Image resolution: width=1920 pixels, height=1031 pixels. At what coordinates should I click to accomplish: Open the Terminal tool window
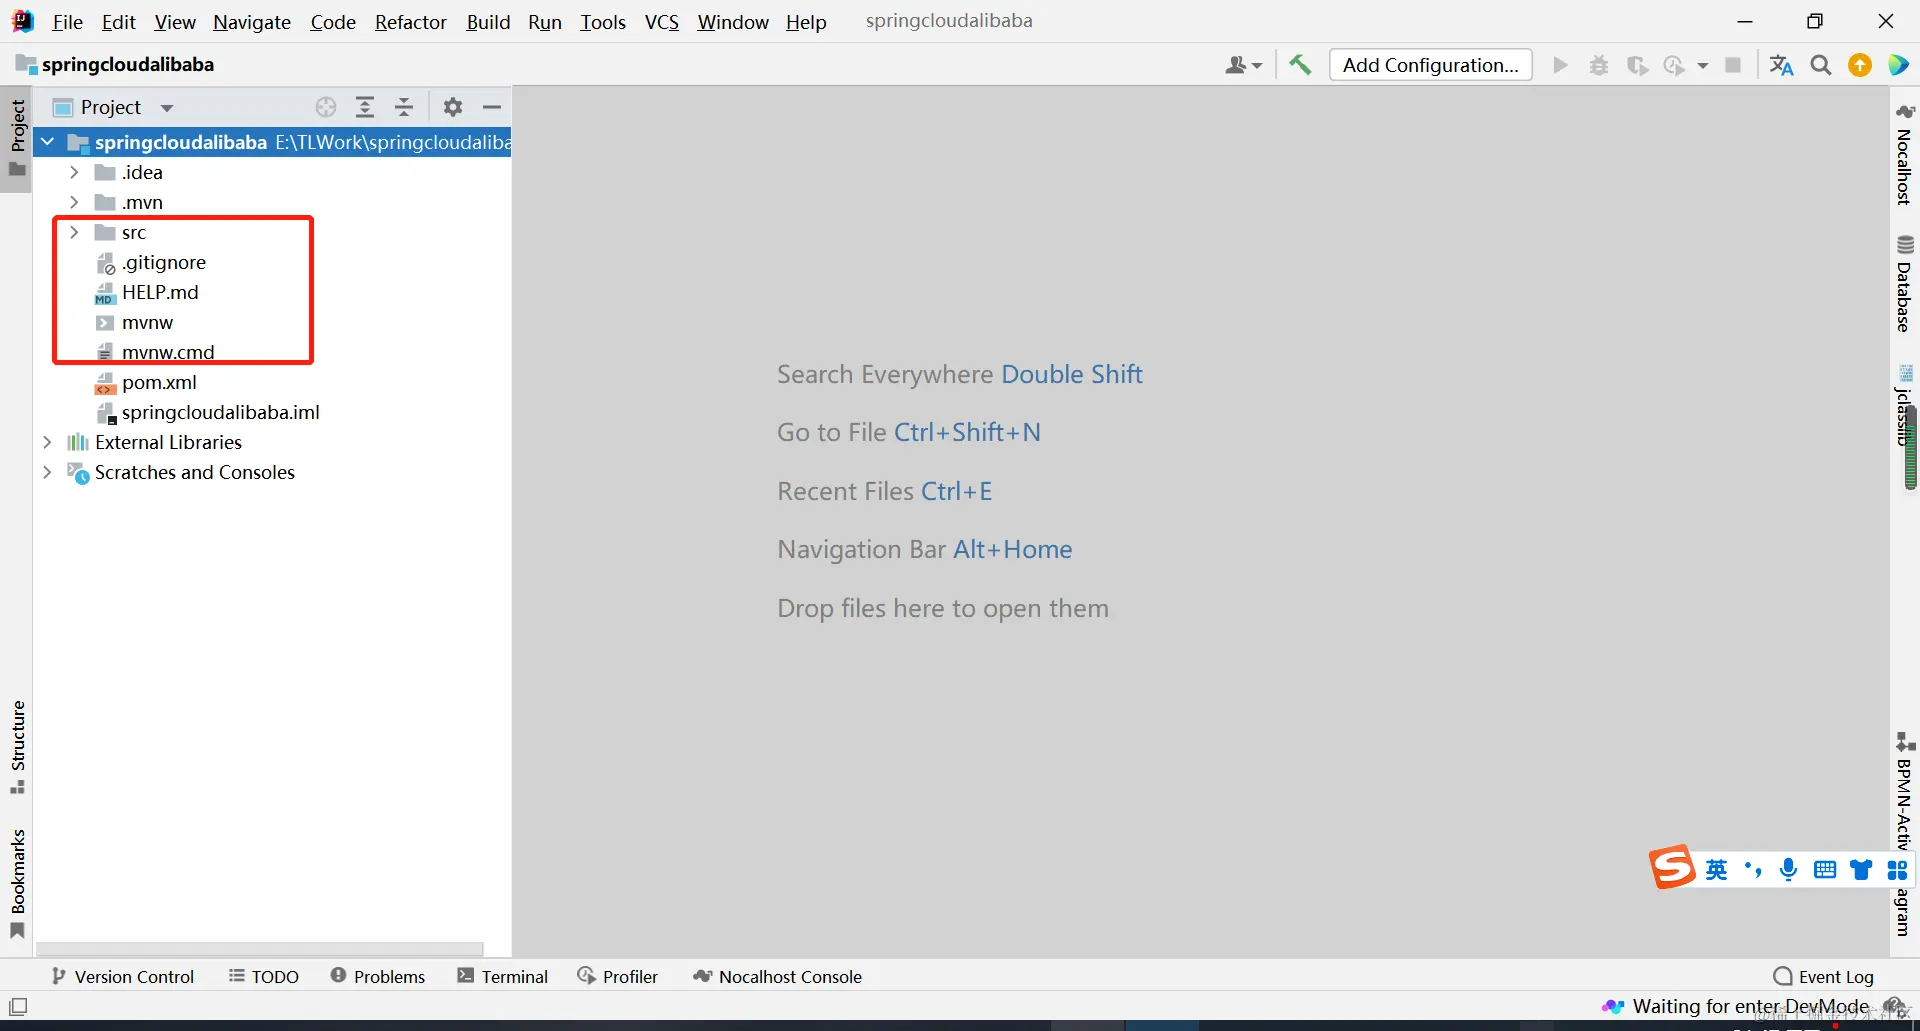[503, 976]
